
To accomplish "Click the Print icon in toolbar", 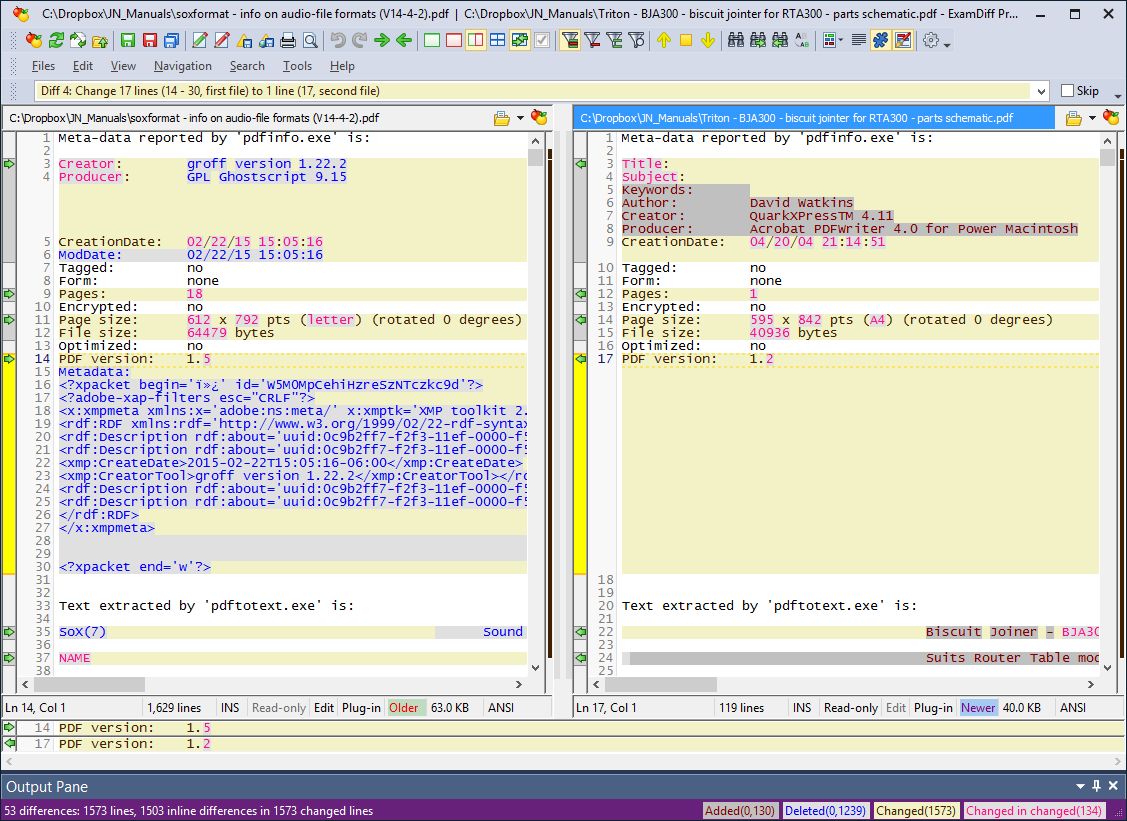I will [288, 40].
